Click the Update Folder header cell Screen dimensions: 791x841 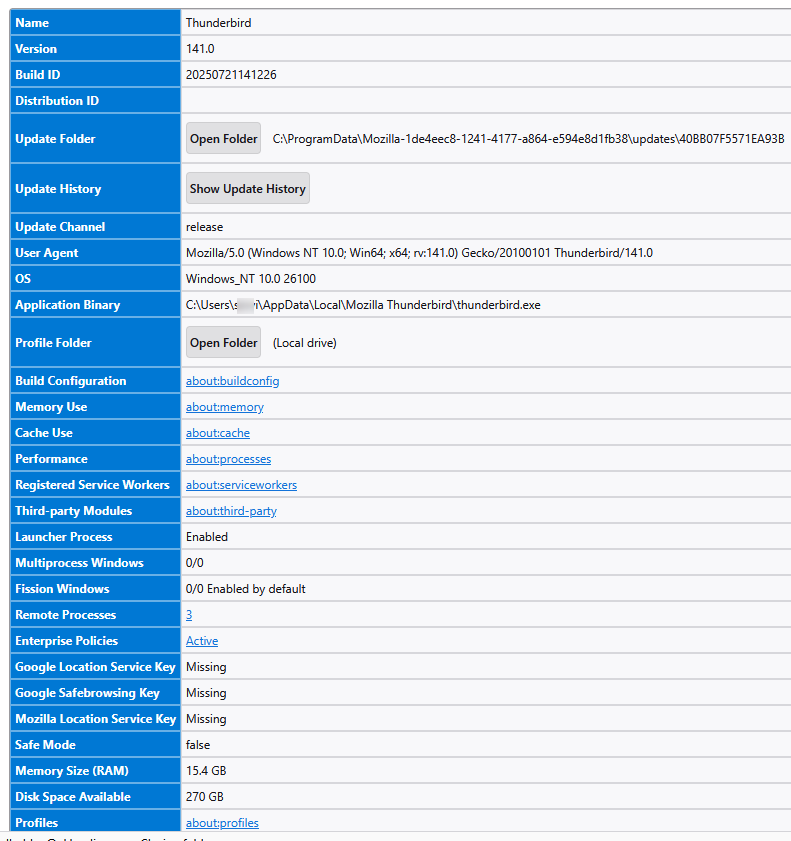[x=95, y=138]
